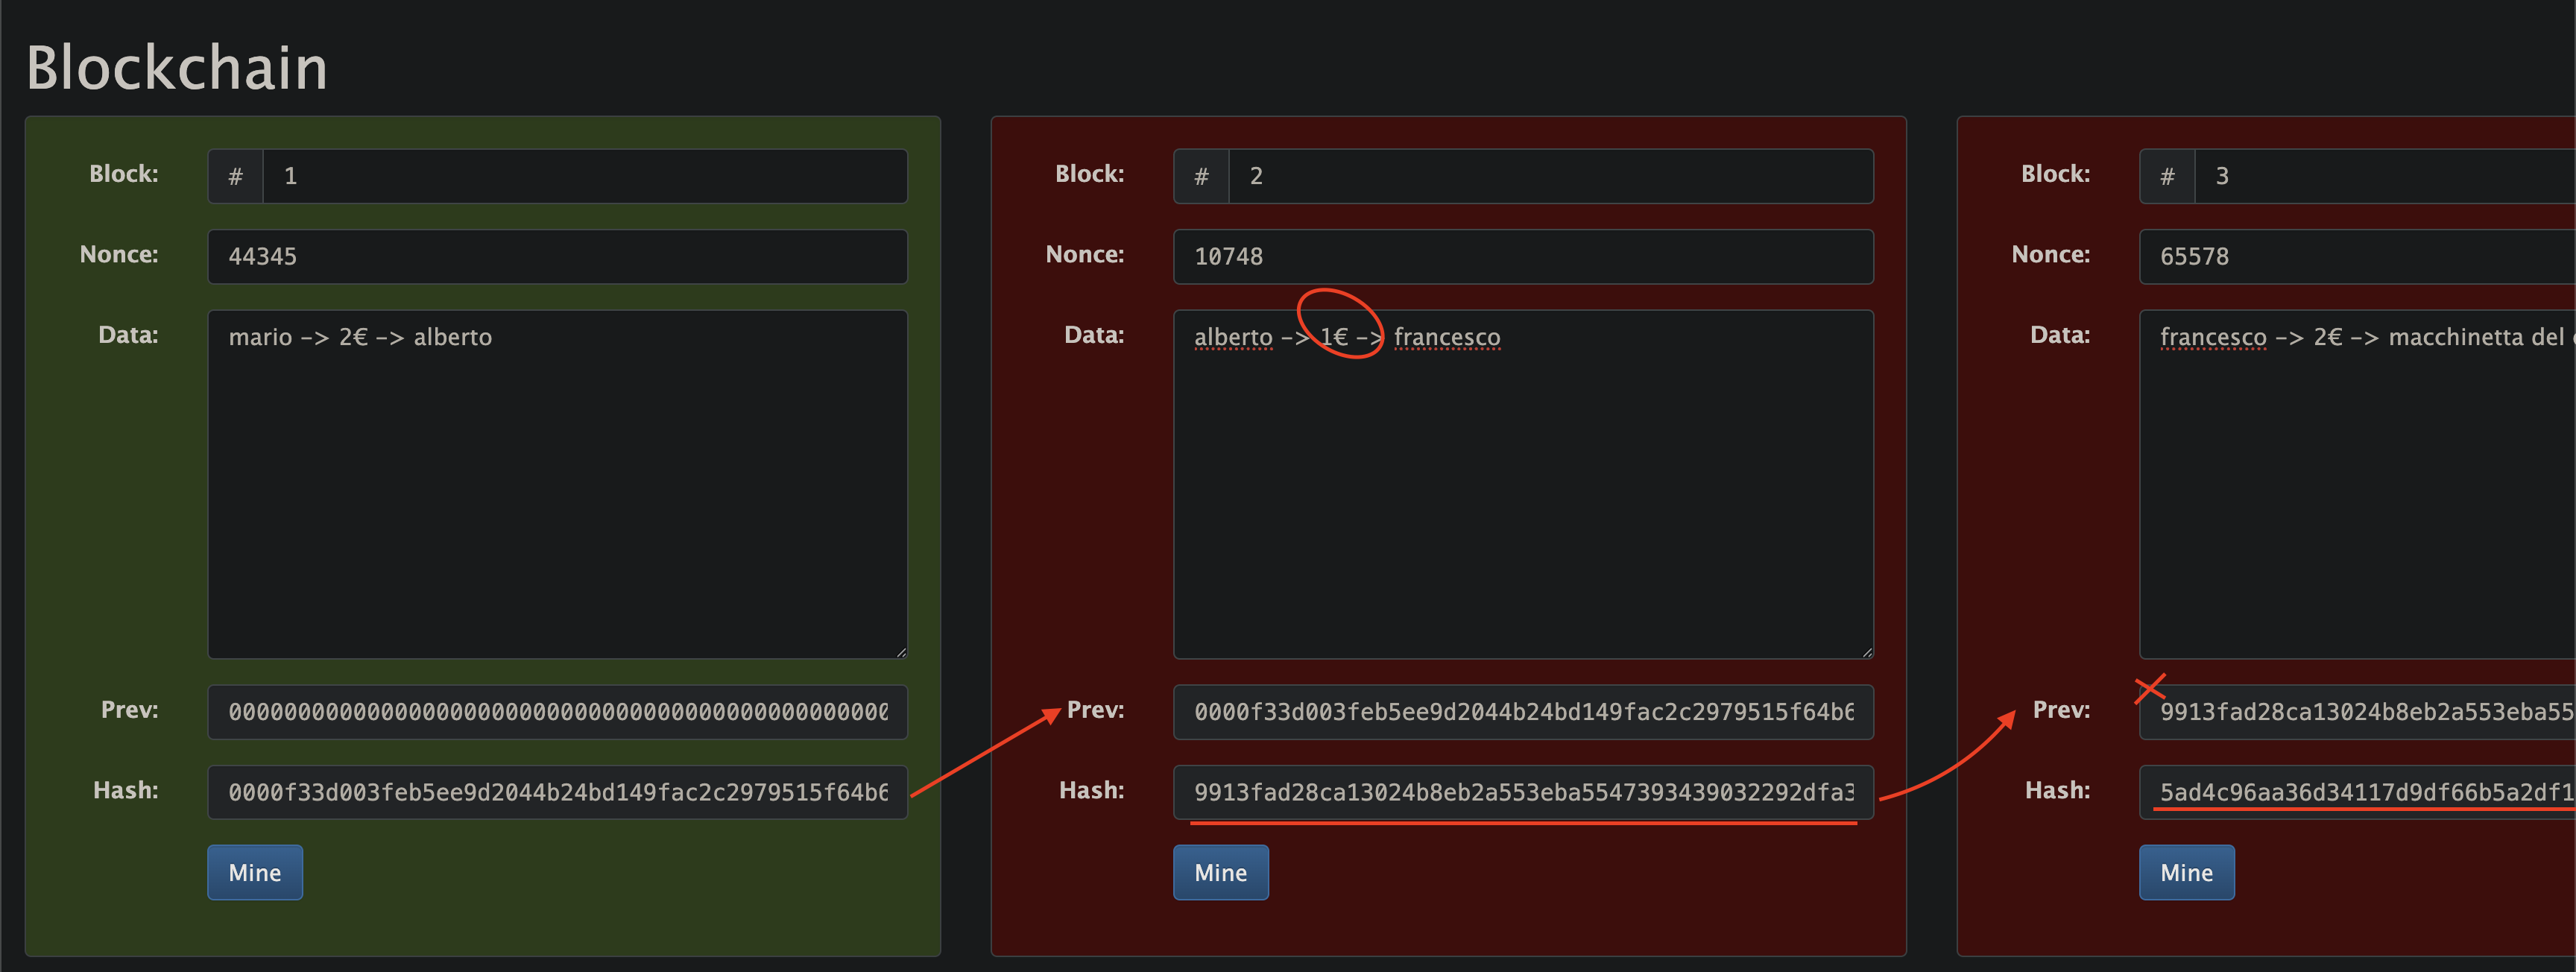Click Block 2's Hash starting 9913fad
Image resolution: width=2576 pixels, height=972 pixels.
[1523, 792]
